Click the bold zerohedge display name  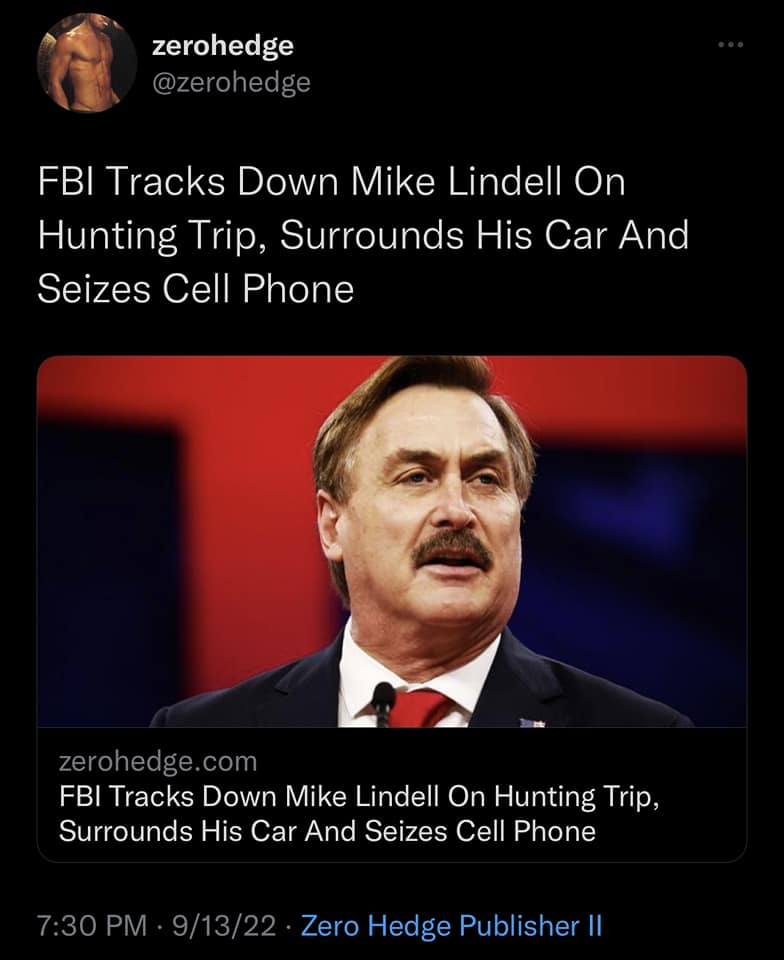click(x=222, y=45)
